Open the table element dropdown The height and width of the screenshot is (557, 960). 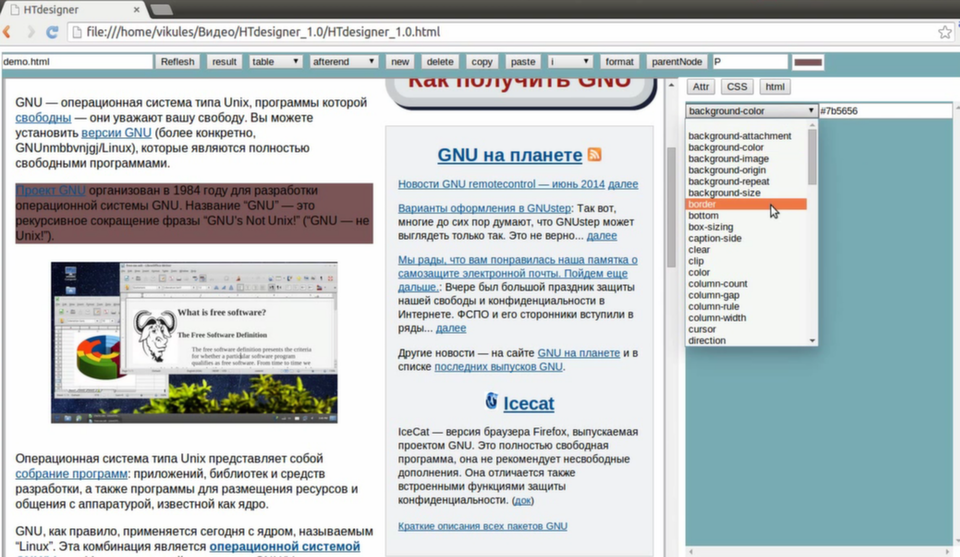[x=275, y=62]
